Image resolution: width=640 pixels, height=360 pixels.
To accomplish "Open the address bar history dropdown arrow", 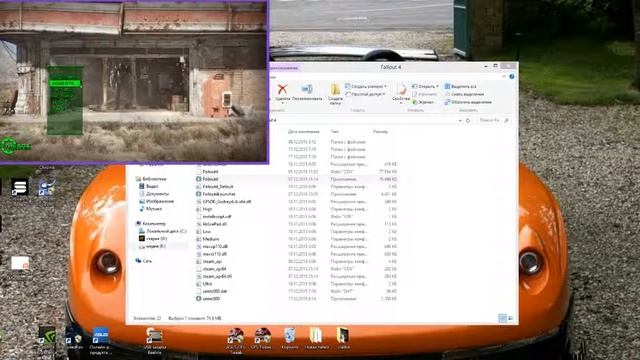I will 460,120.
